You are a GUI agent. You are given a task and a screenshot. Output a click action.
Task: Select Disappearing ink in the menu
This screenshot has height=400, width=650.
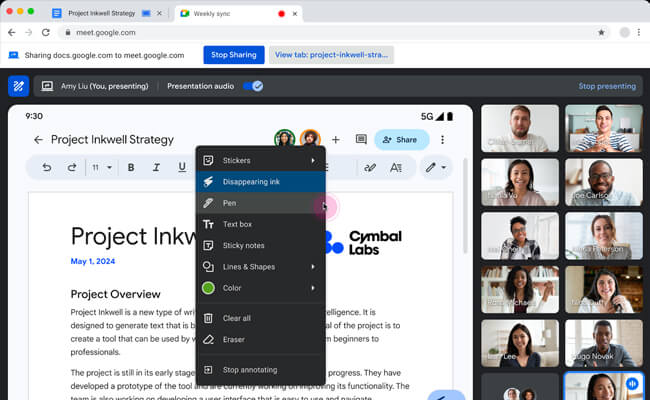point(261,182)
